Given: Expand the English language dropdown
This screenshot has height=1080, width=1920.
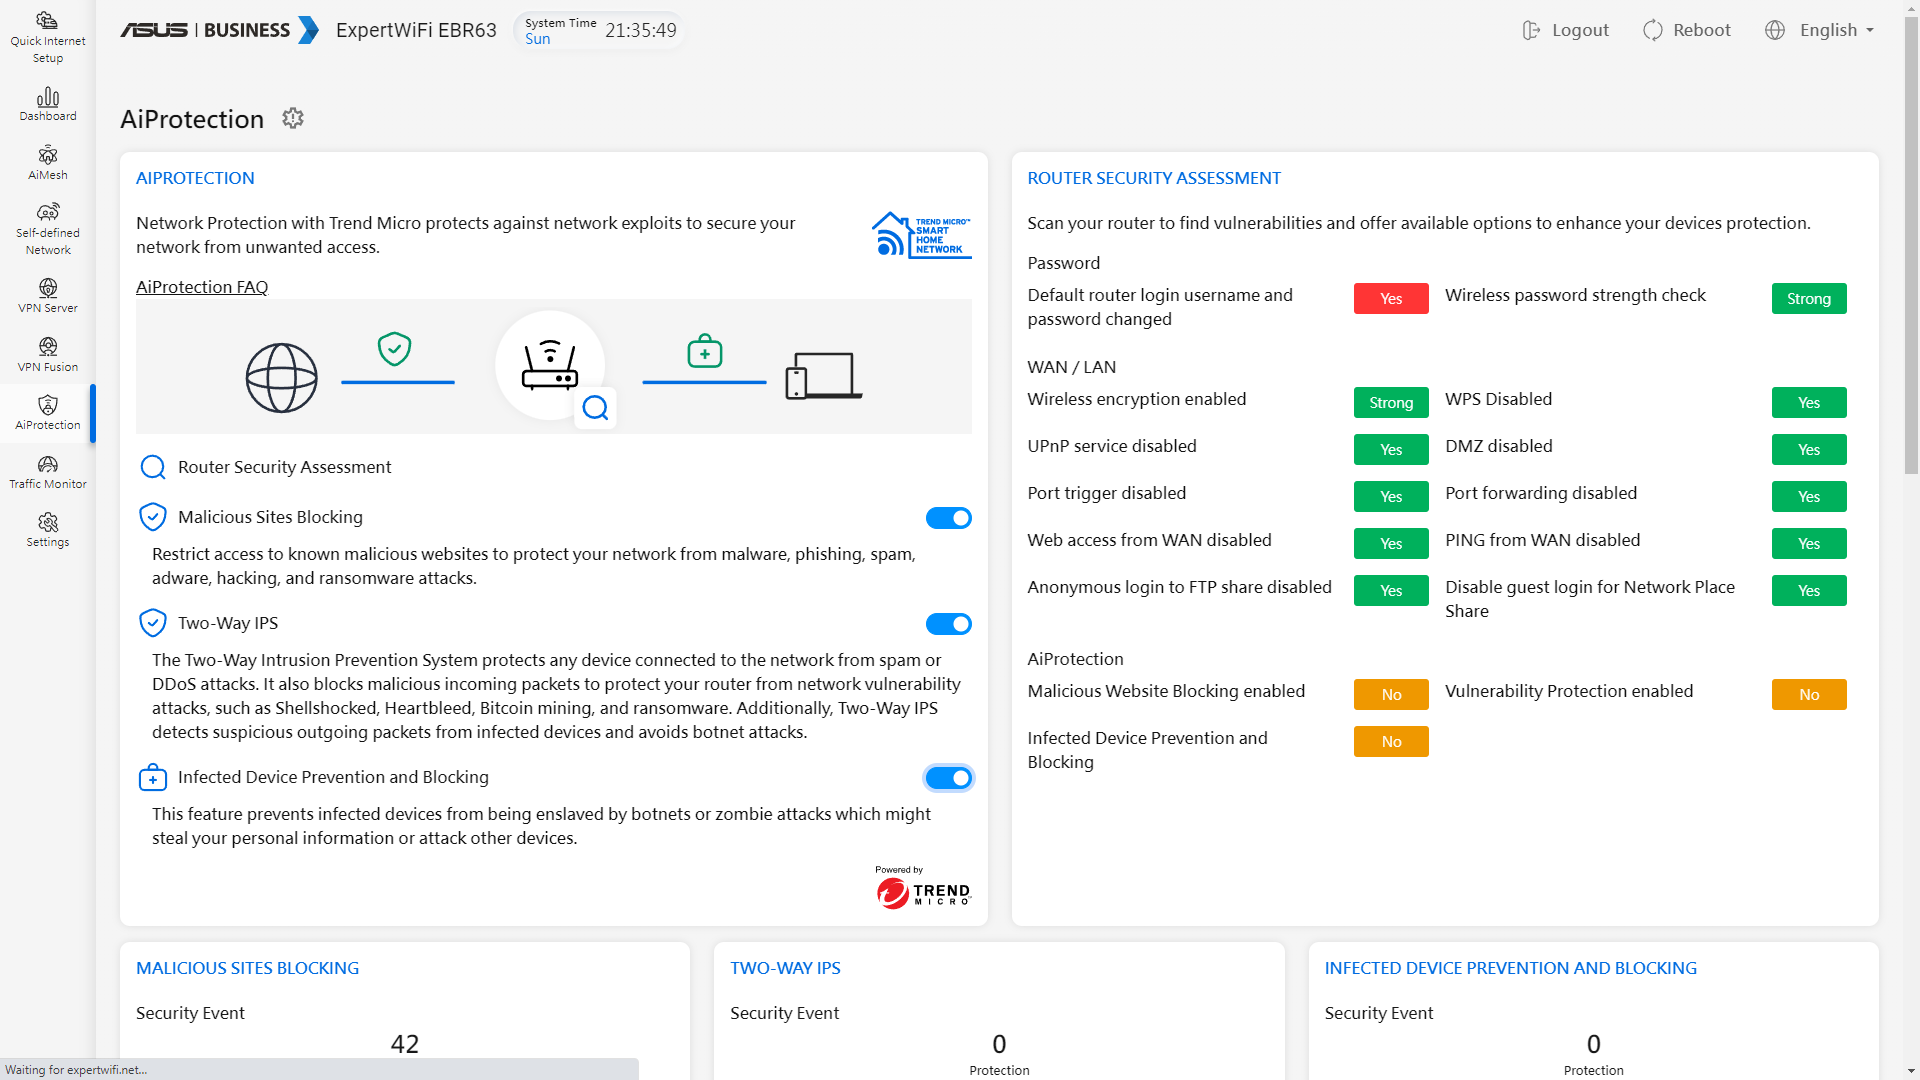Looking at the screenshot, I should pos(1828,30).
